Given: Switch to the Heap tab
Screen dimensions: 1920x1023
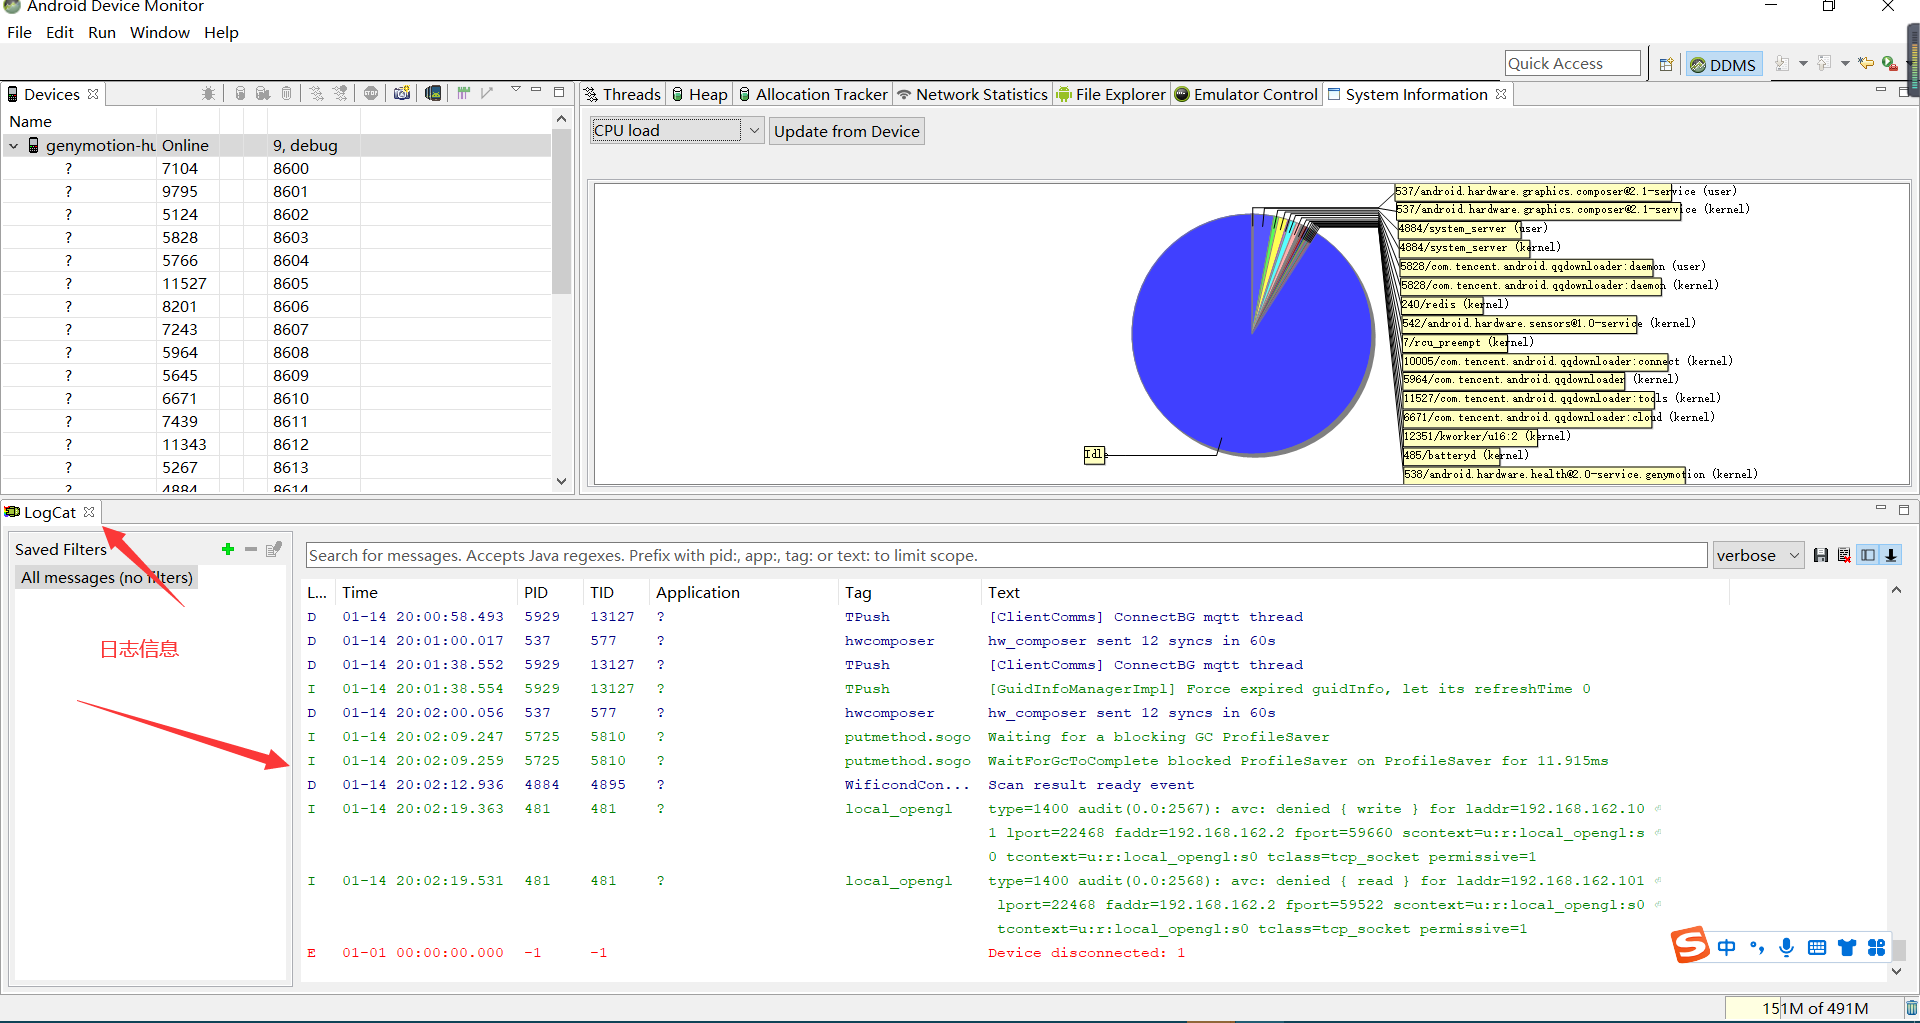Looking at the screenshot, I should [699, 94].
